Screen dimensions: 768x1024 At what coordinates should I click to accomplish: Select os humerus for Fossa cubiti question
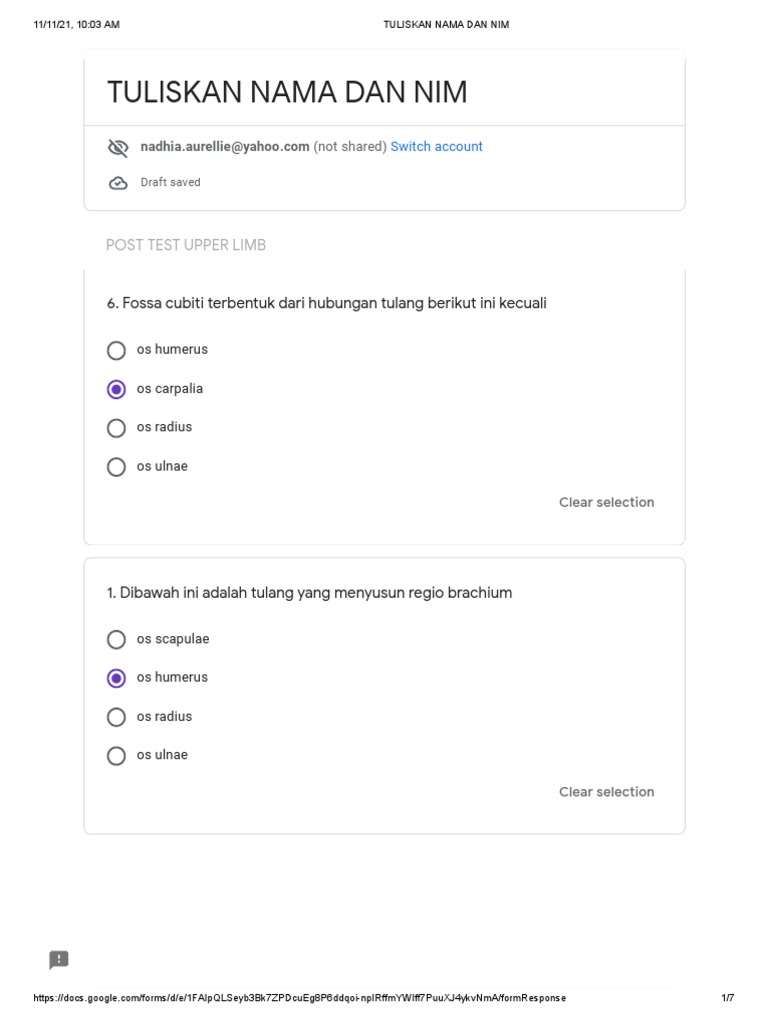116,350
